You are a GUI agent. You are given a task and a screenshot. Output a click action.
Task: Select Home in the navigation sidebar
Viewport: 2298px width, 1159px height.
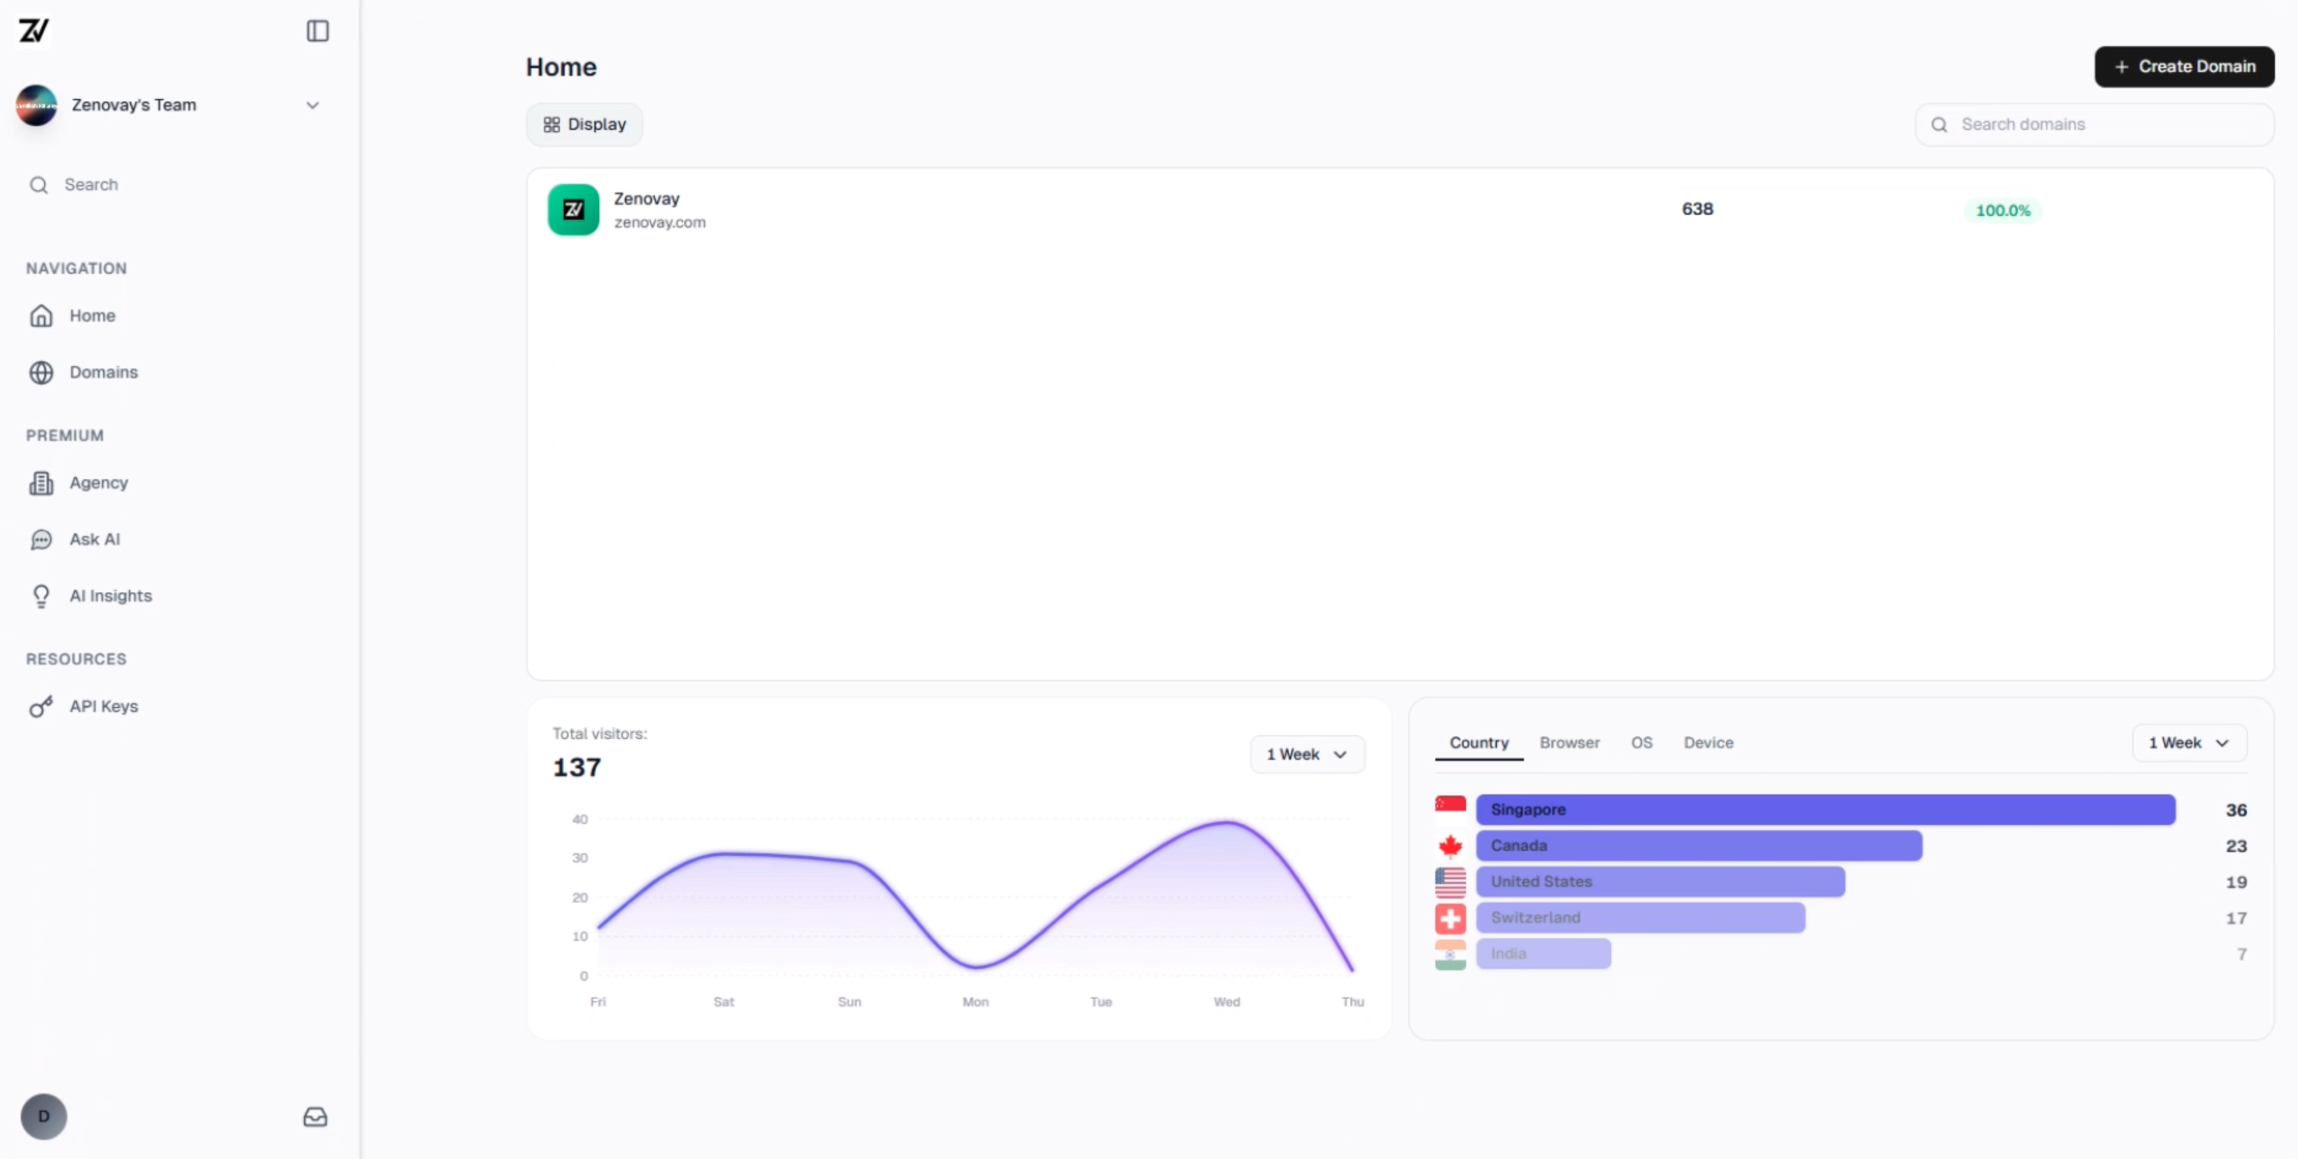[x=90, y=315]
